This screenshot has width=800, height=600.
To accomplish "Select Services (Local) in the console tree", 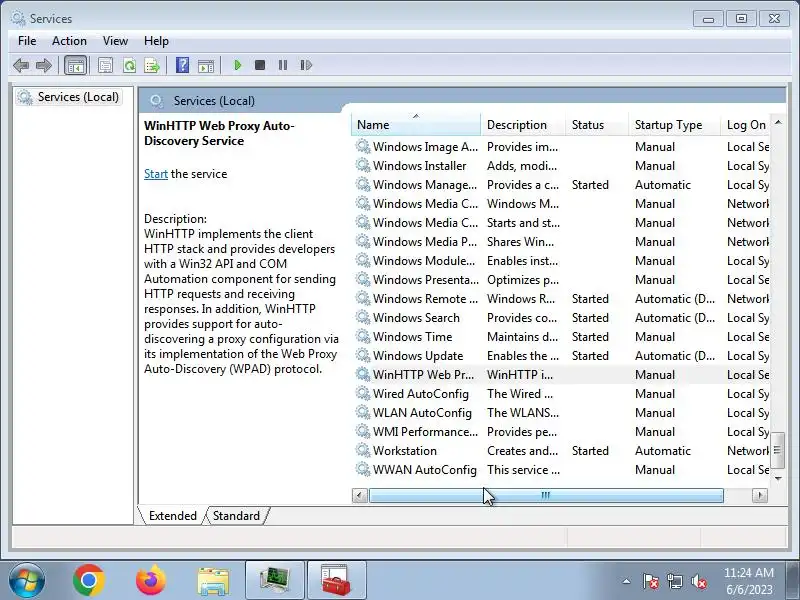I will click(68, 97).
